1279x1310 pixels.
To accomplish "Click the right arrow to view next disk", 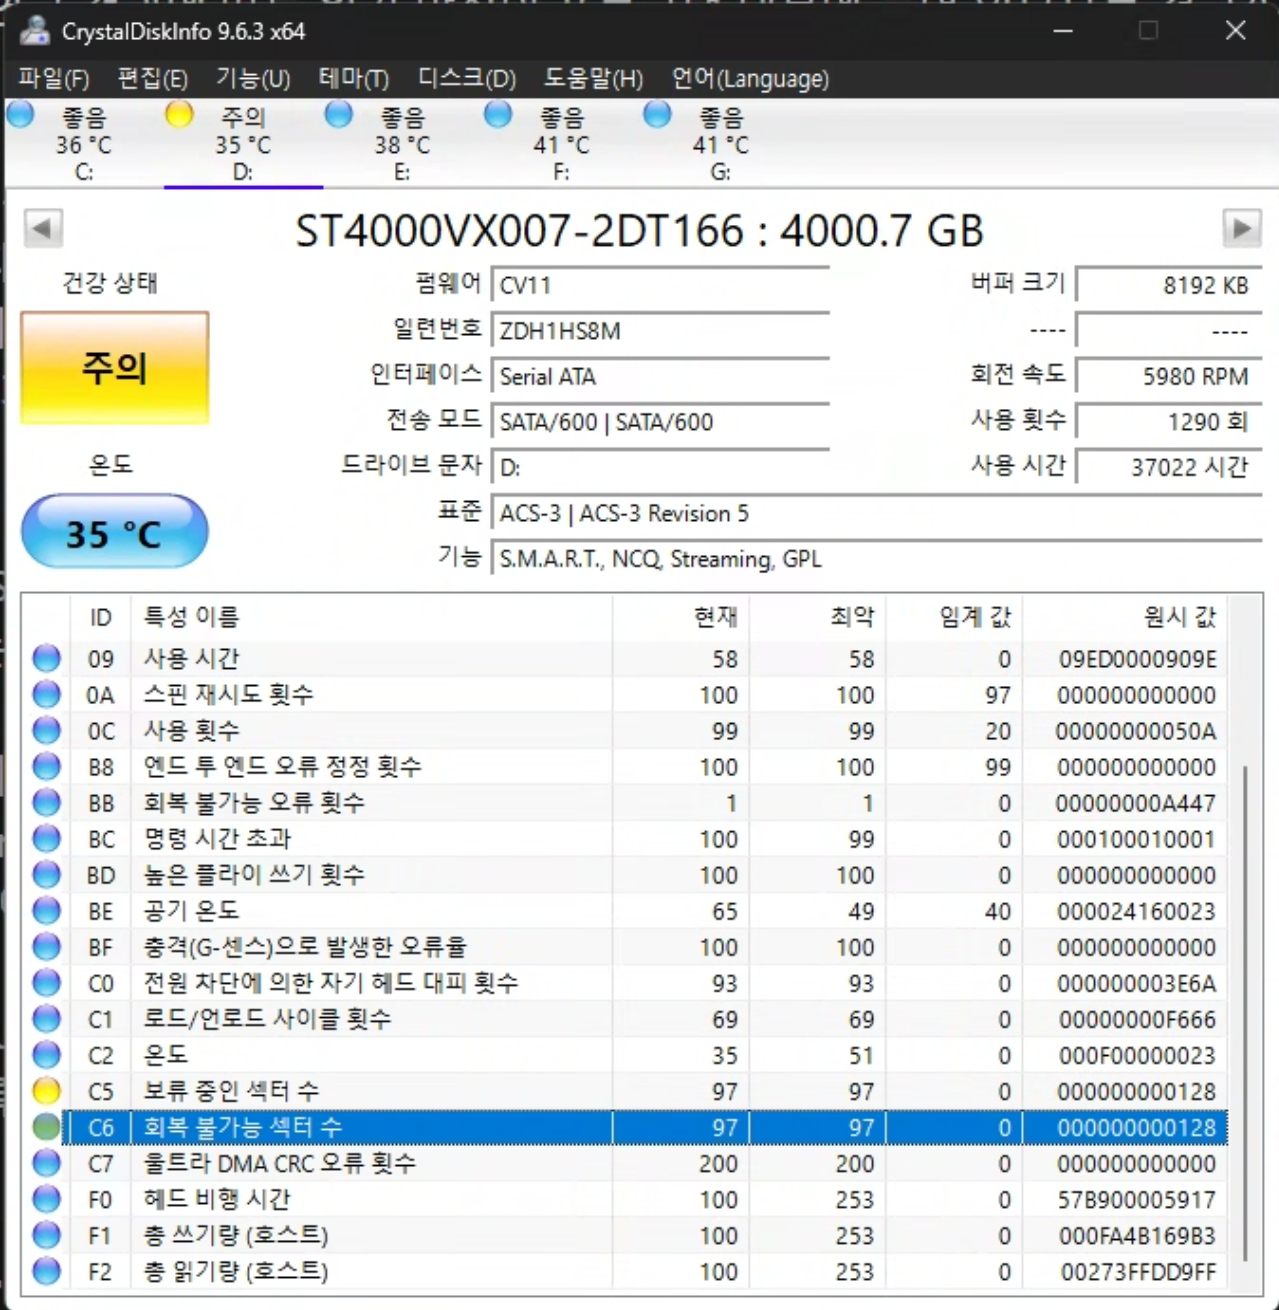I will tap(1241, 229).
